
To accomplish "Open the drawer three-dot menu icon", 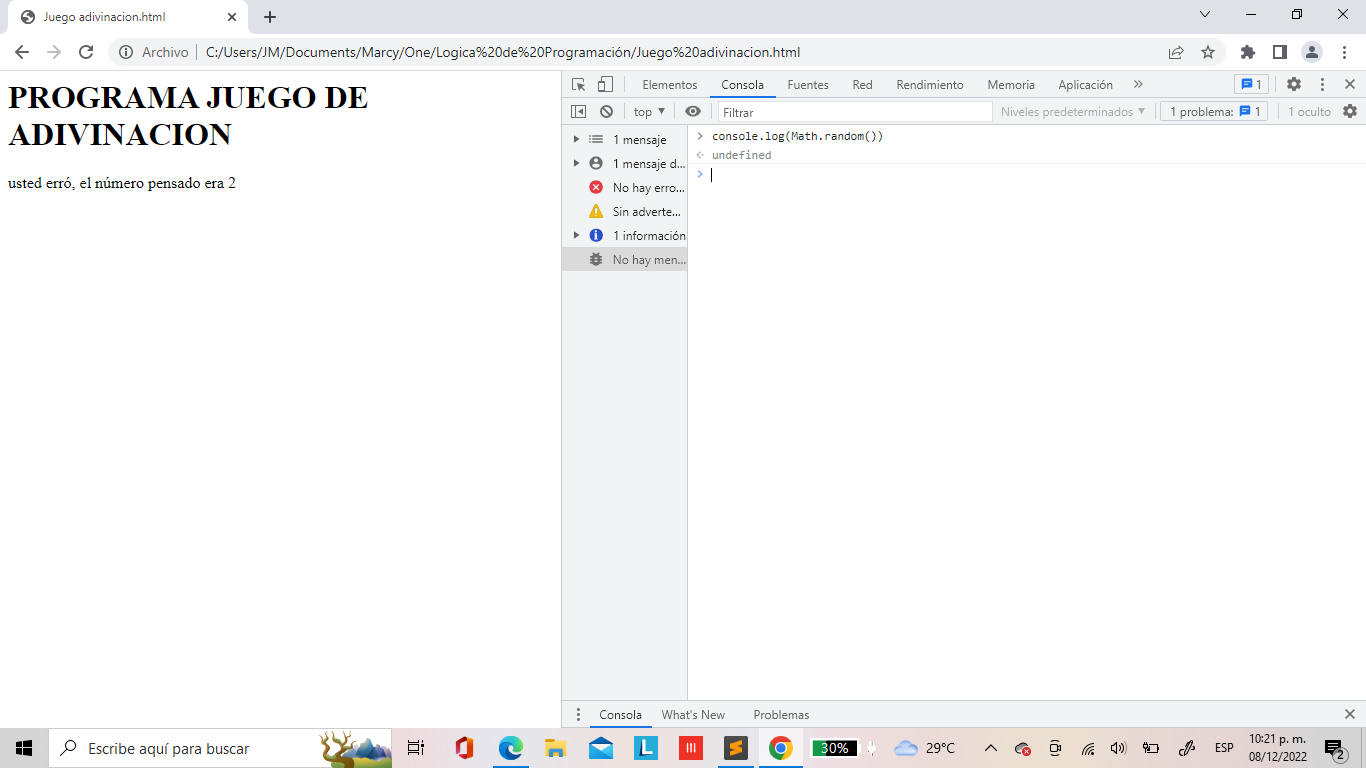I will tap(577, 715).
